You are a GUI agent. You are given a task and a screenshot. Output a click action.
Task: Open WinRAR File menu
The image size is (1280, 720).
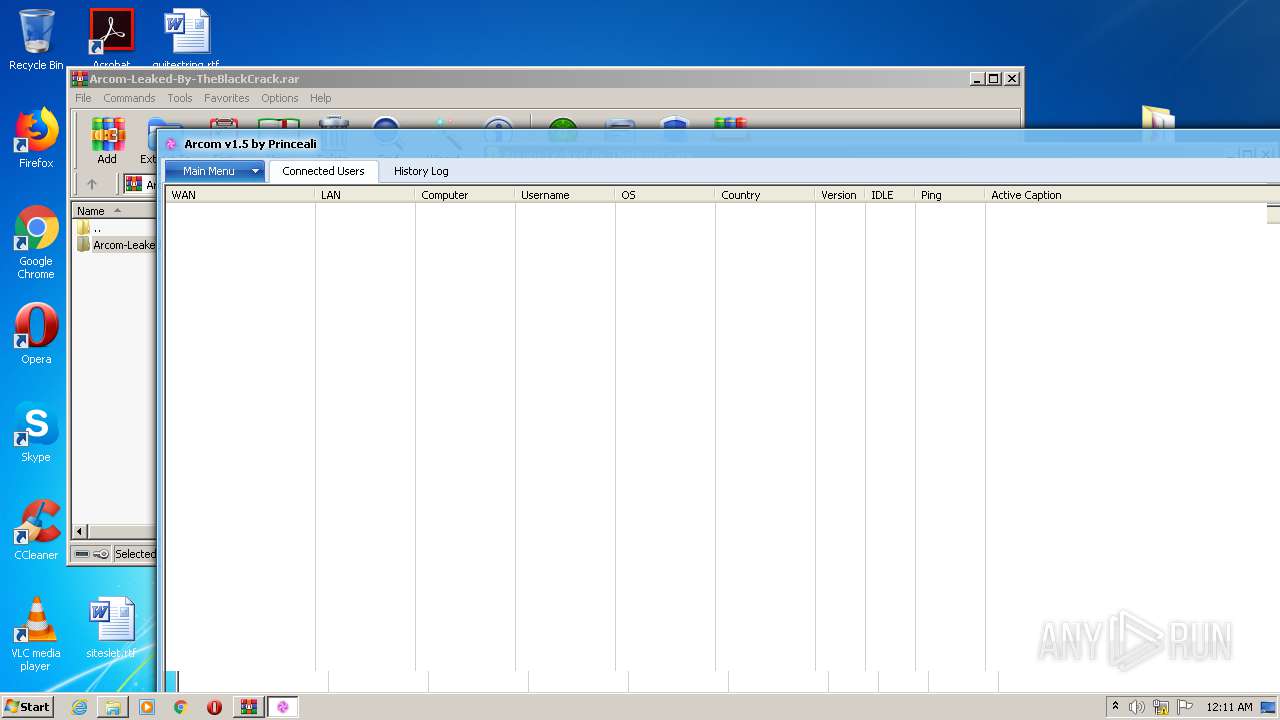coord(83,98)
